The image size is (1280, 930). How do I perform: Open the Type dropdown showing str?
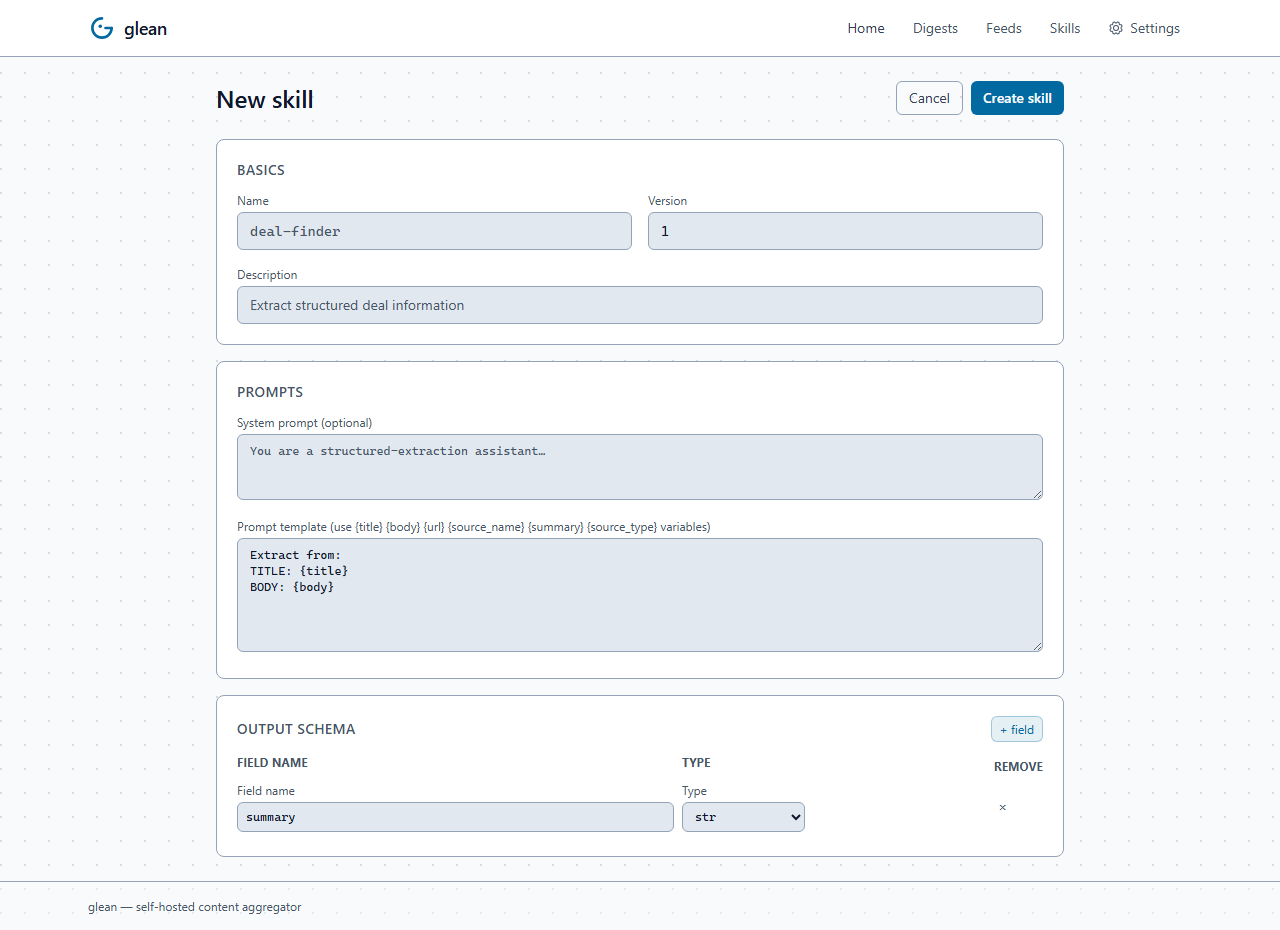click(x=743, y=817)
